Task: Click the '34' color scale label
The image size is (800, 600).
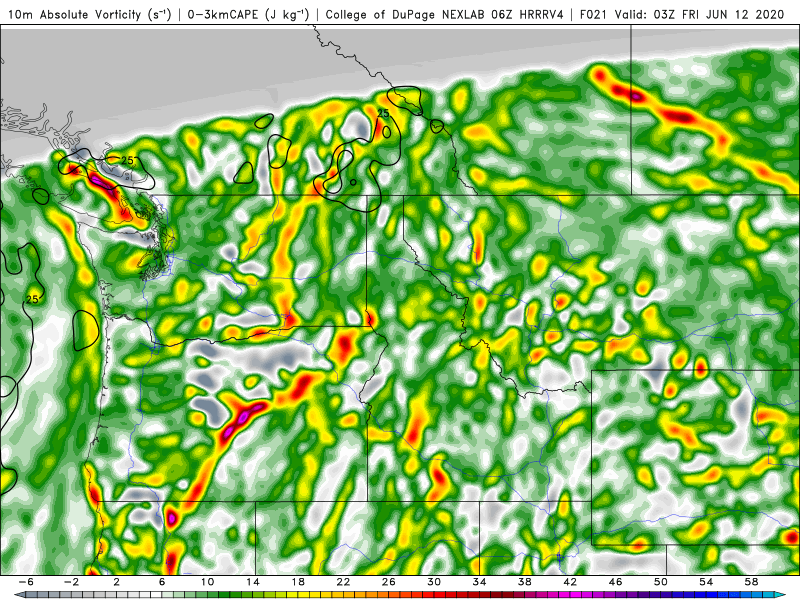Action: pyautogui.click(x=479, y=582)
